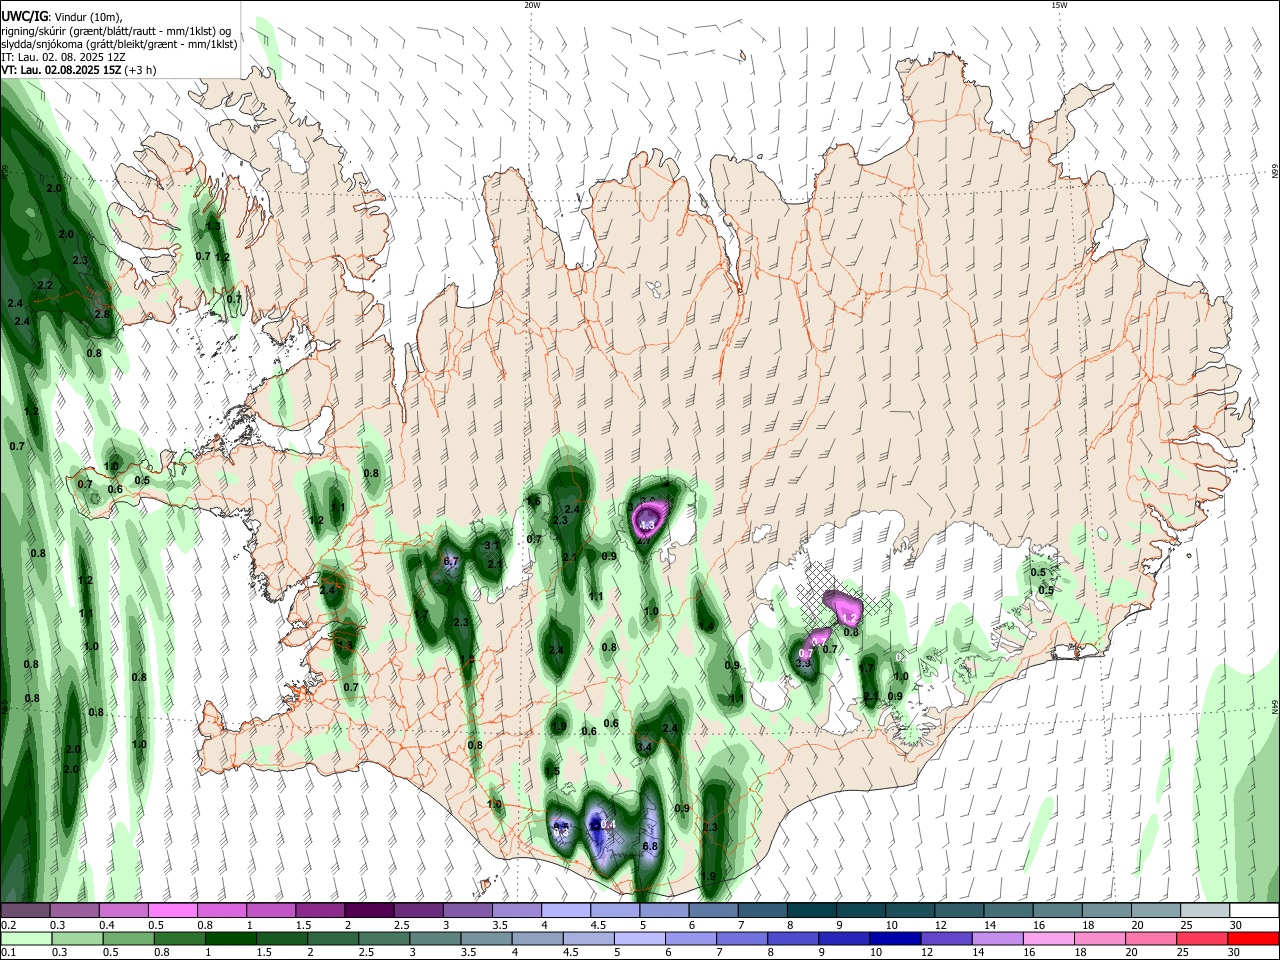Click the 3.4 rainfall value on the map
1280x960 pixels.
644,747
